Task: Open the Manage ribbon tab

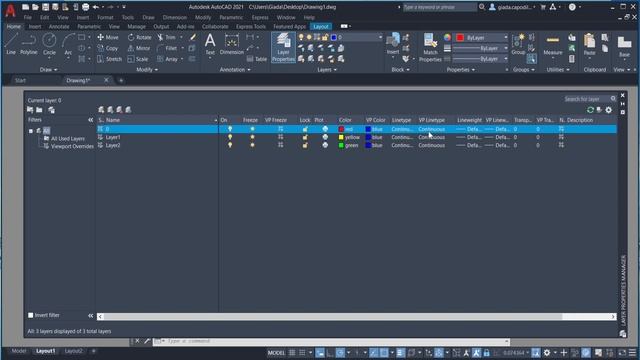Action: pyautogui.click(x=136, y=27)
